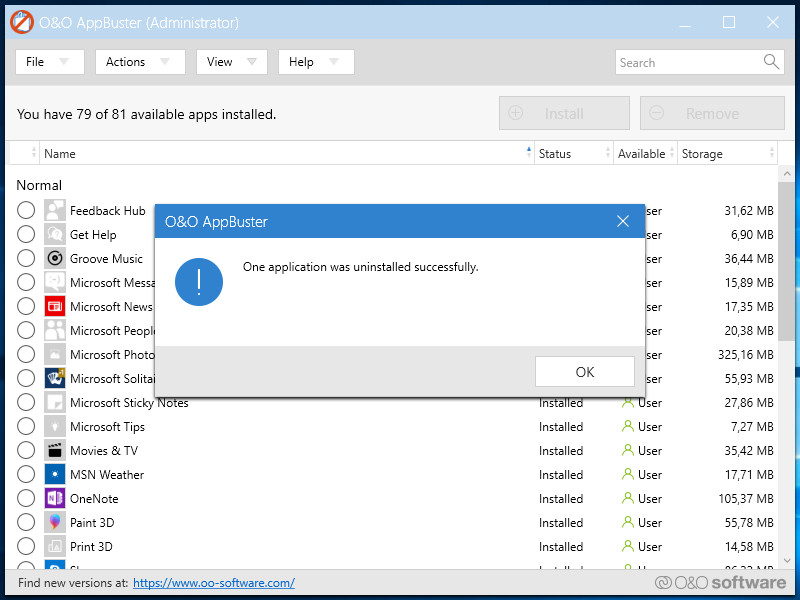800x600 pixels.
Task: Open the File dropdown menu
Action: coord(49,62)
